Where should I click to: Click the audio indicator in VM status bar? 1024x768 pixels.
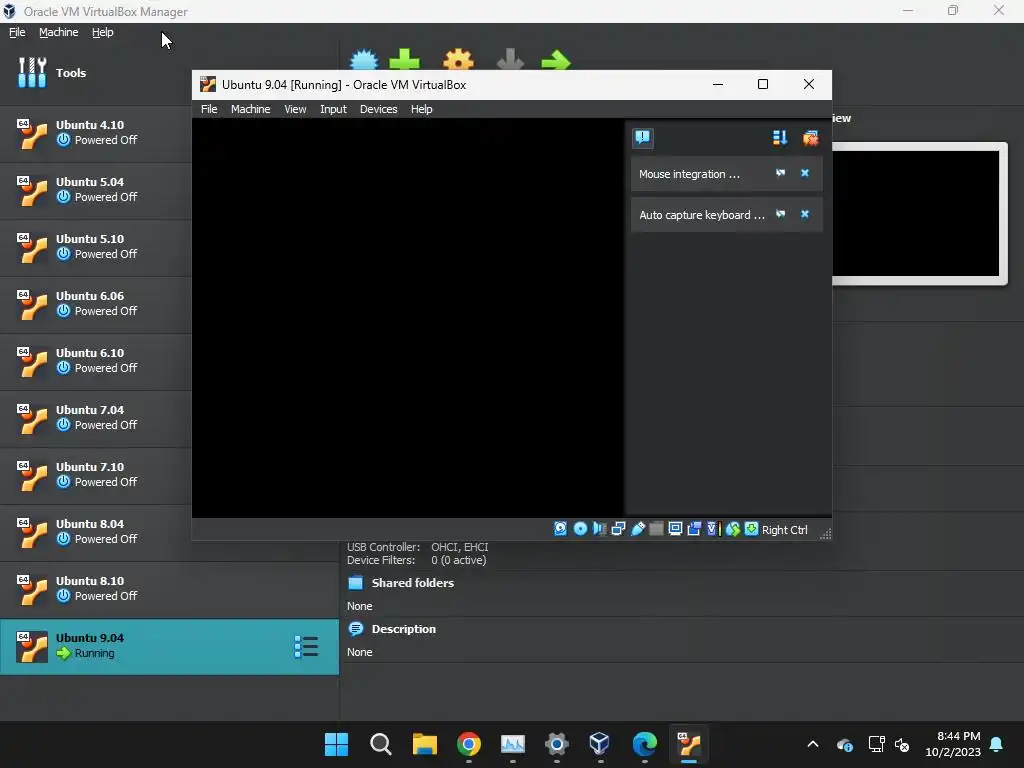pos(599,529)
